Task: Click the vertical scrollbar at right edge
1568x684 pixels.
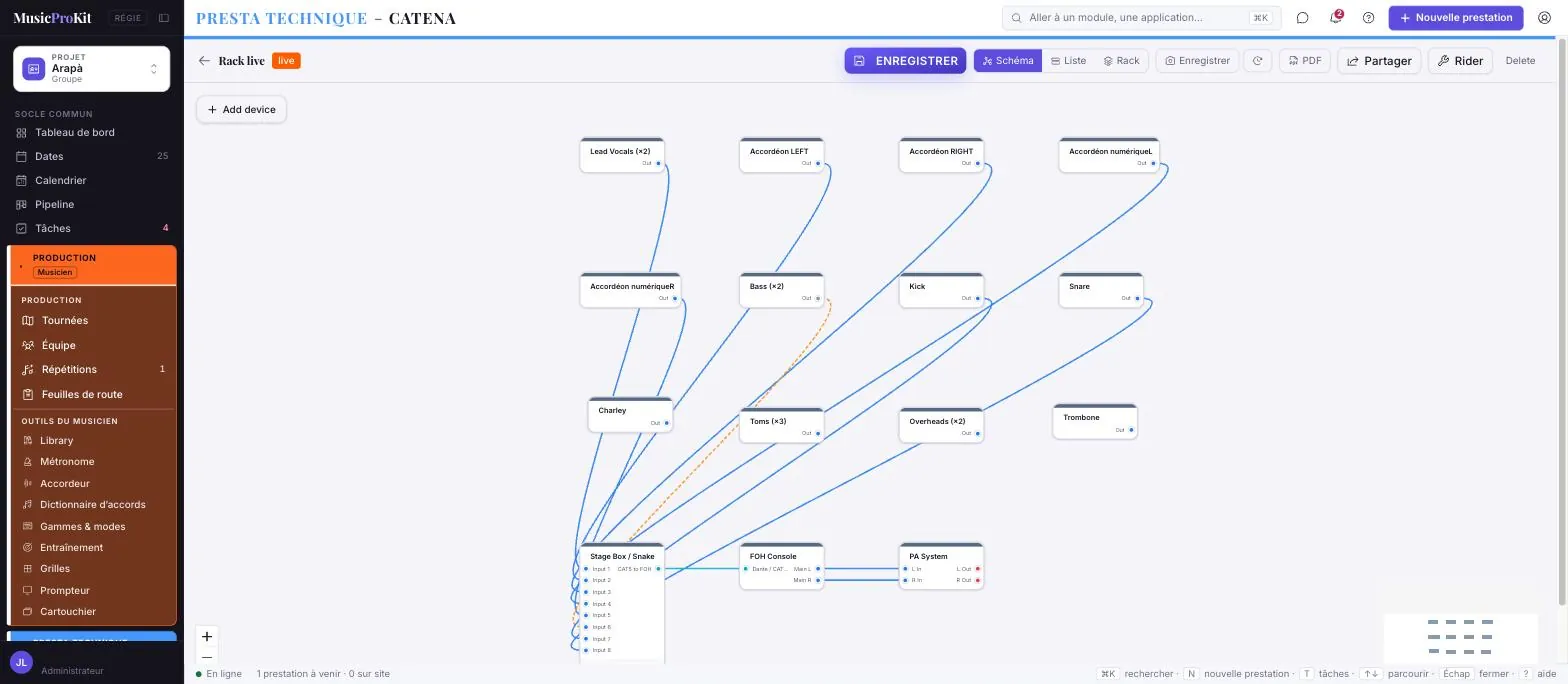Action: [1562, 320]
